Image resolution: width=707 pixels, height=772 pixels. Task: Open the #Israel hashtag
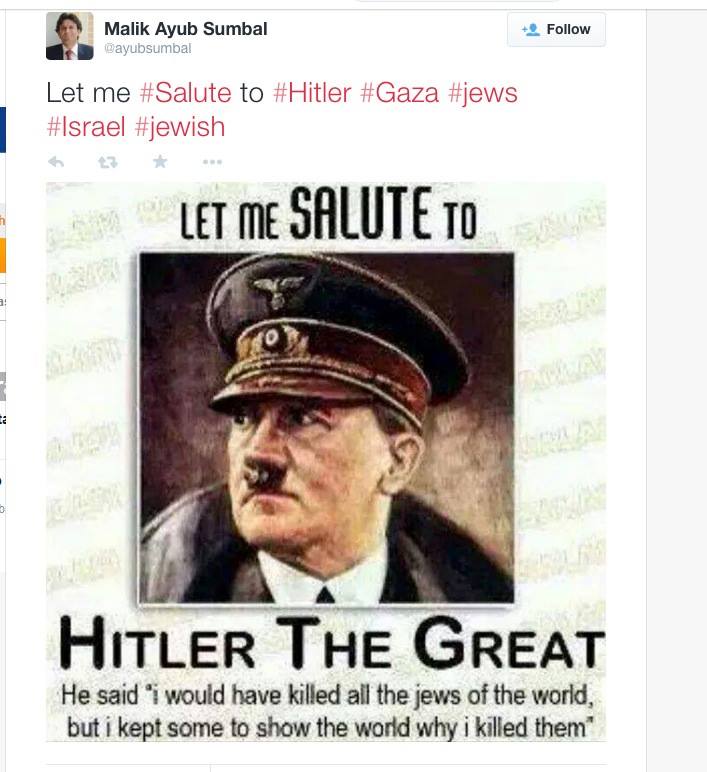coord(86,127)
